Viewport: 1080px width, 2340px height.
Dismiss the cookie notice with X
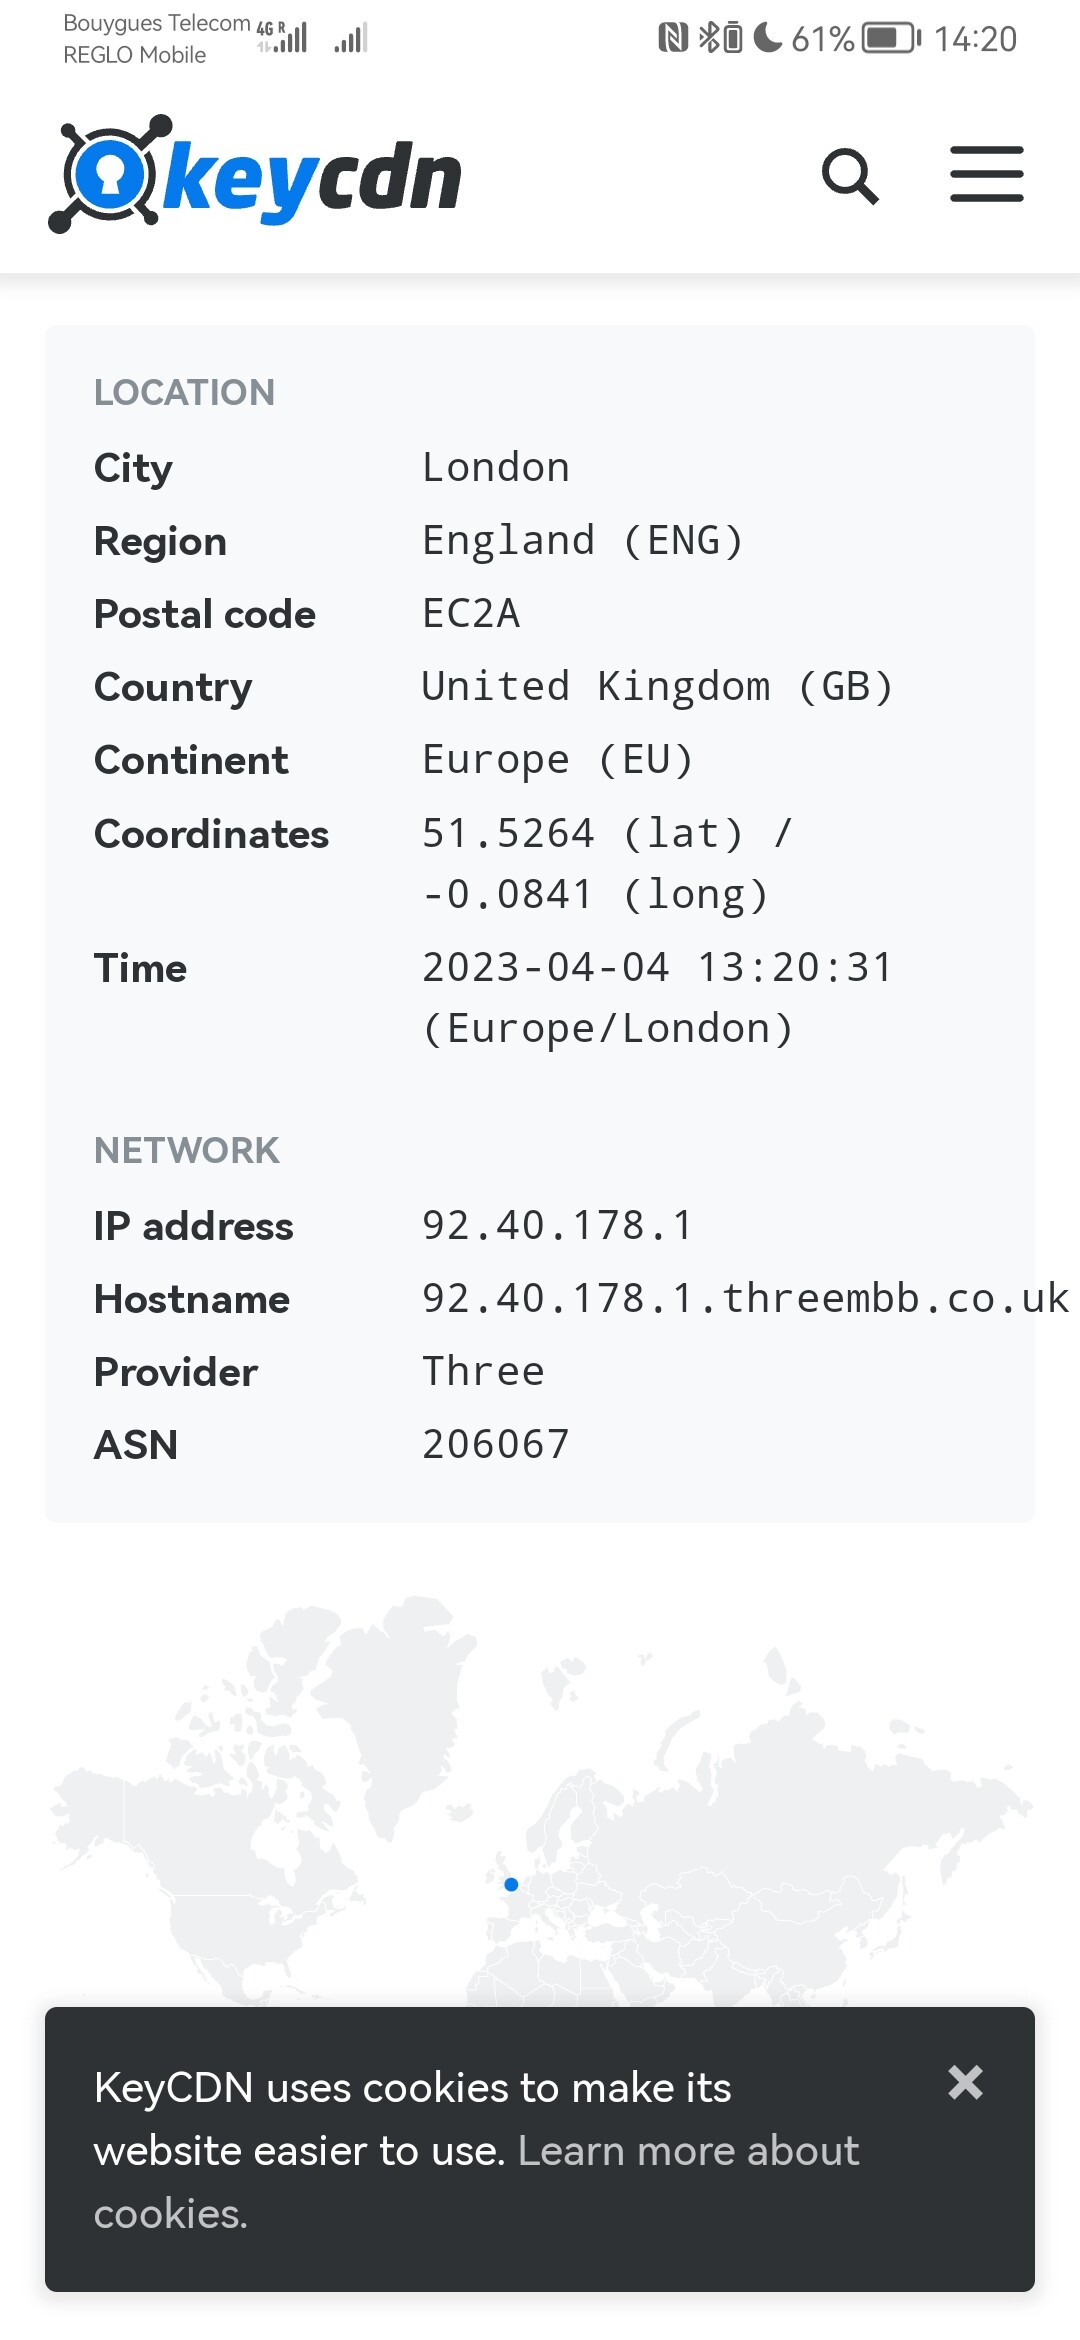(965, 2082)
